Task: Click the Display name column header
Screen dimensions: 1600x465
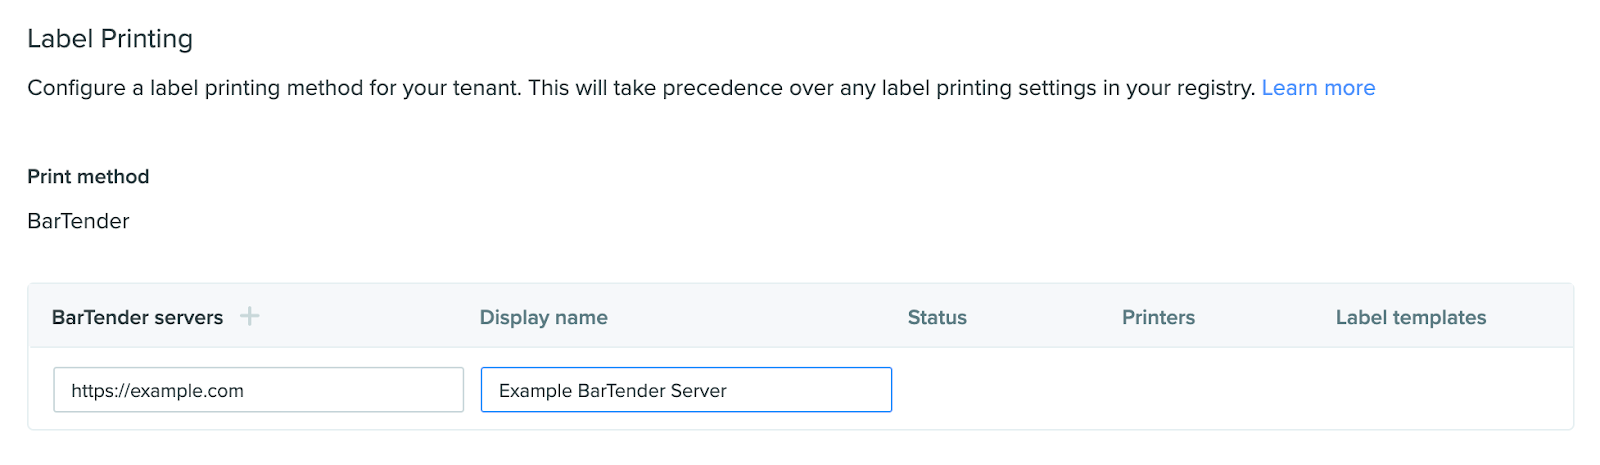Action: (x=543, y=317)
